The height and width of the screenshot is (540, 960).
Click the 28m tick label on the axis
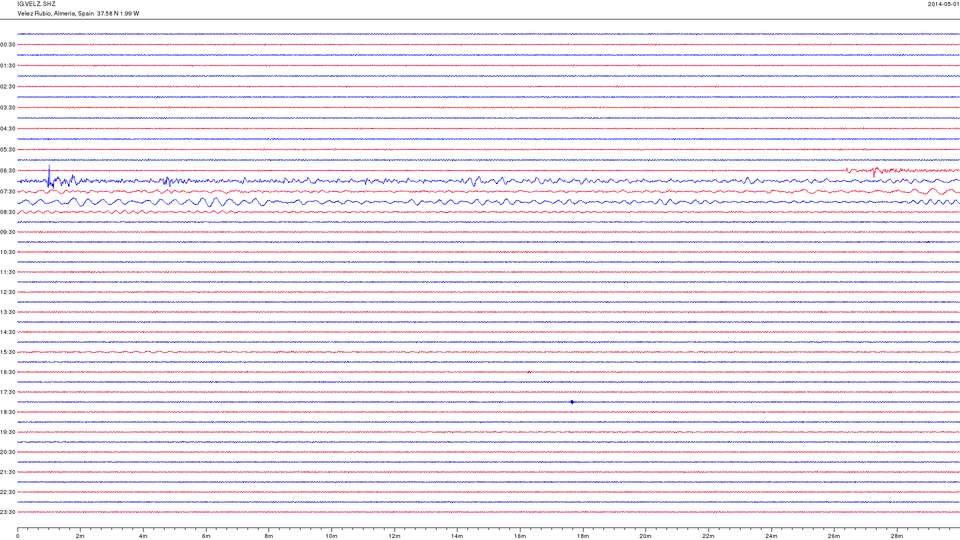tap(897, 536)
